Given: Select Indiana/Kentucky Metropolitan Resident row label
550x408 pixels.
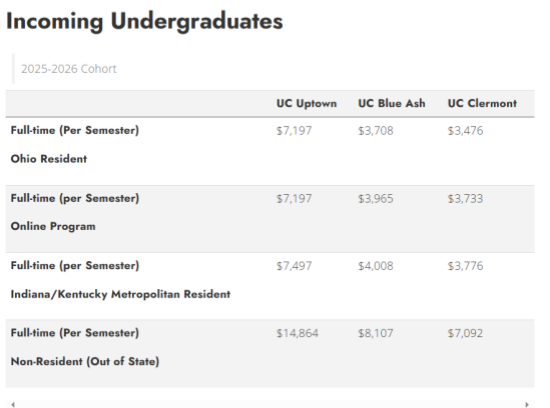Looking at the screenshot, I should [x=121, y=294].
